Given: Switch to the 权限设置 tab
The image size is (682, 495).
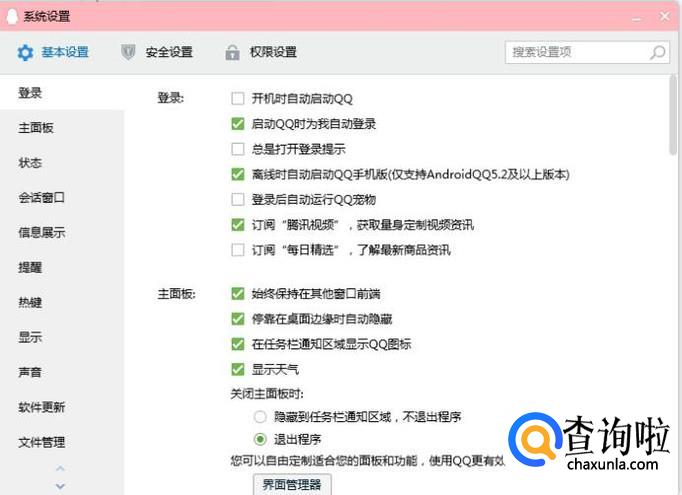Looking at the screenshot, I should tap(273, 52).
